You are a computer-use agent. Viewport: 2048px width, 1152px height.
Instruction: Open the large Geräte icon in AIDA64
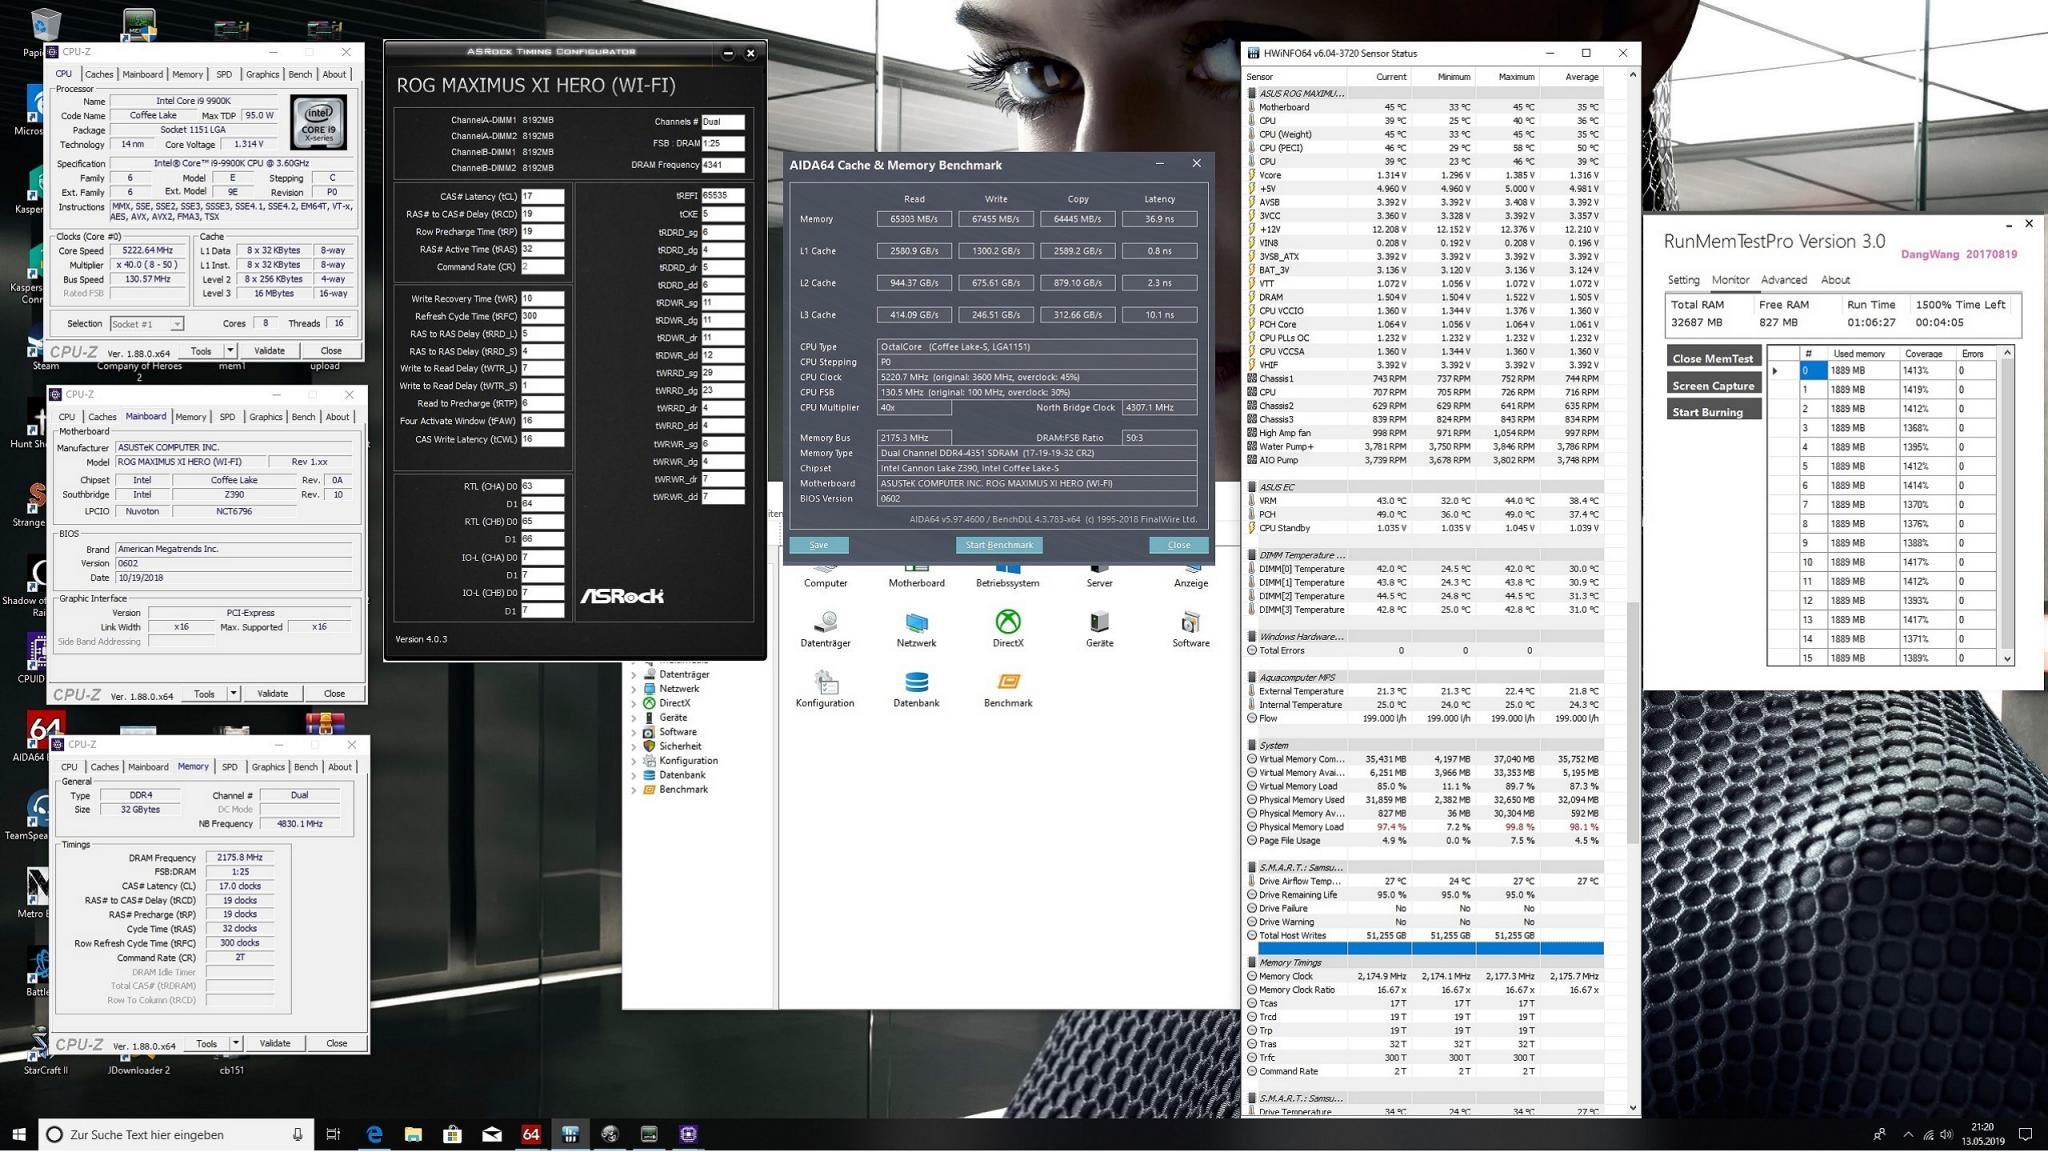pyautogui.click(x=1099, y=622)
